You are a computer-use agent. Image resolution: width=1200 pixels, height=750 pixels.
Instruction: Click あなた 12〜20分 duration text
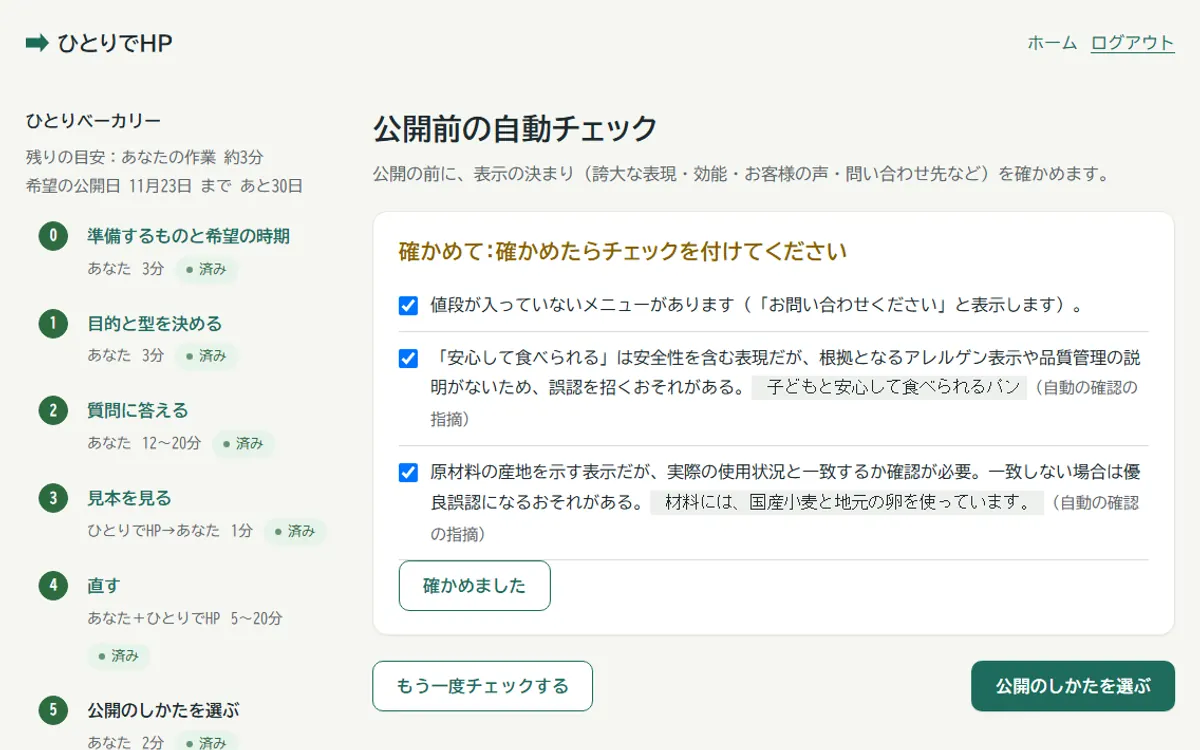click(x=144, y=443)
